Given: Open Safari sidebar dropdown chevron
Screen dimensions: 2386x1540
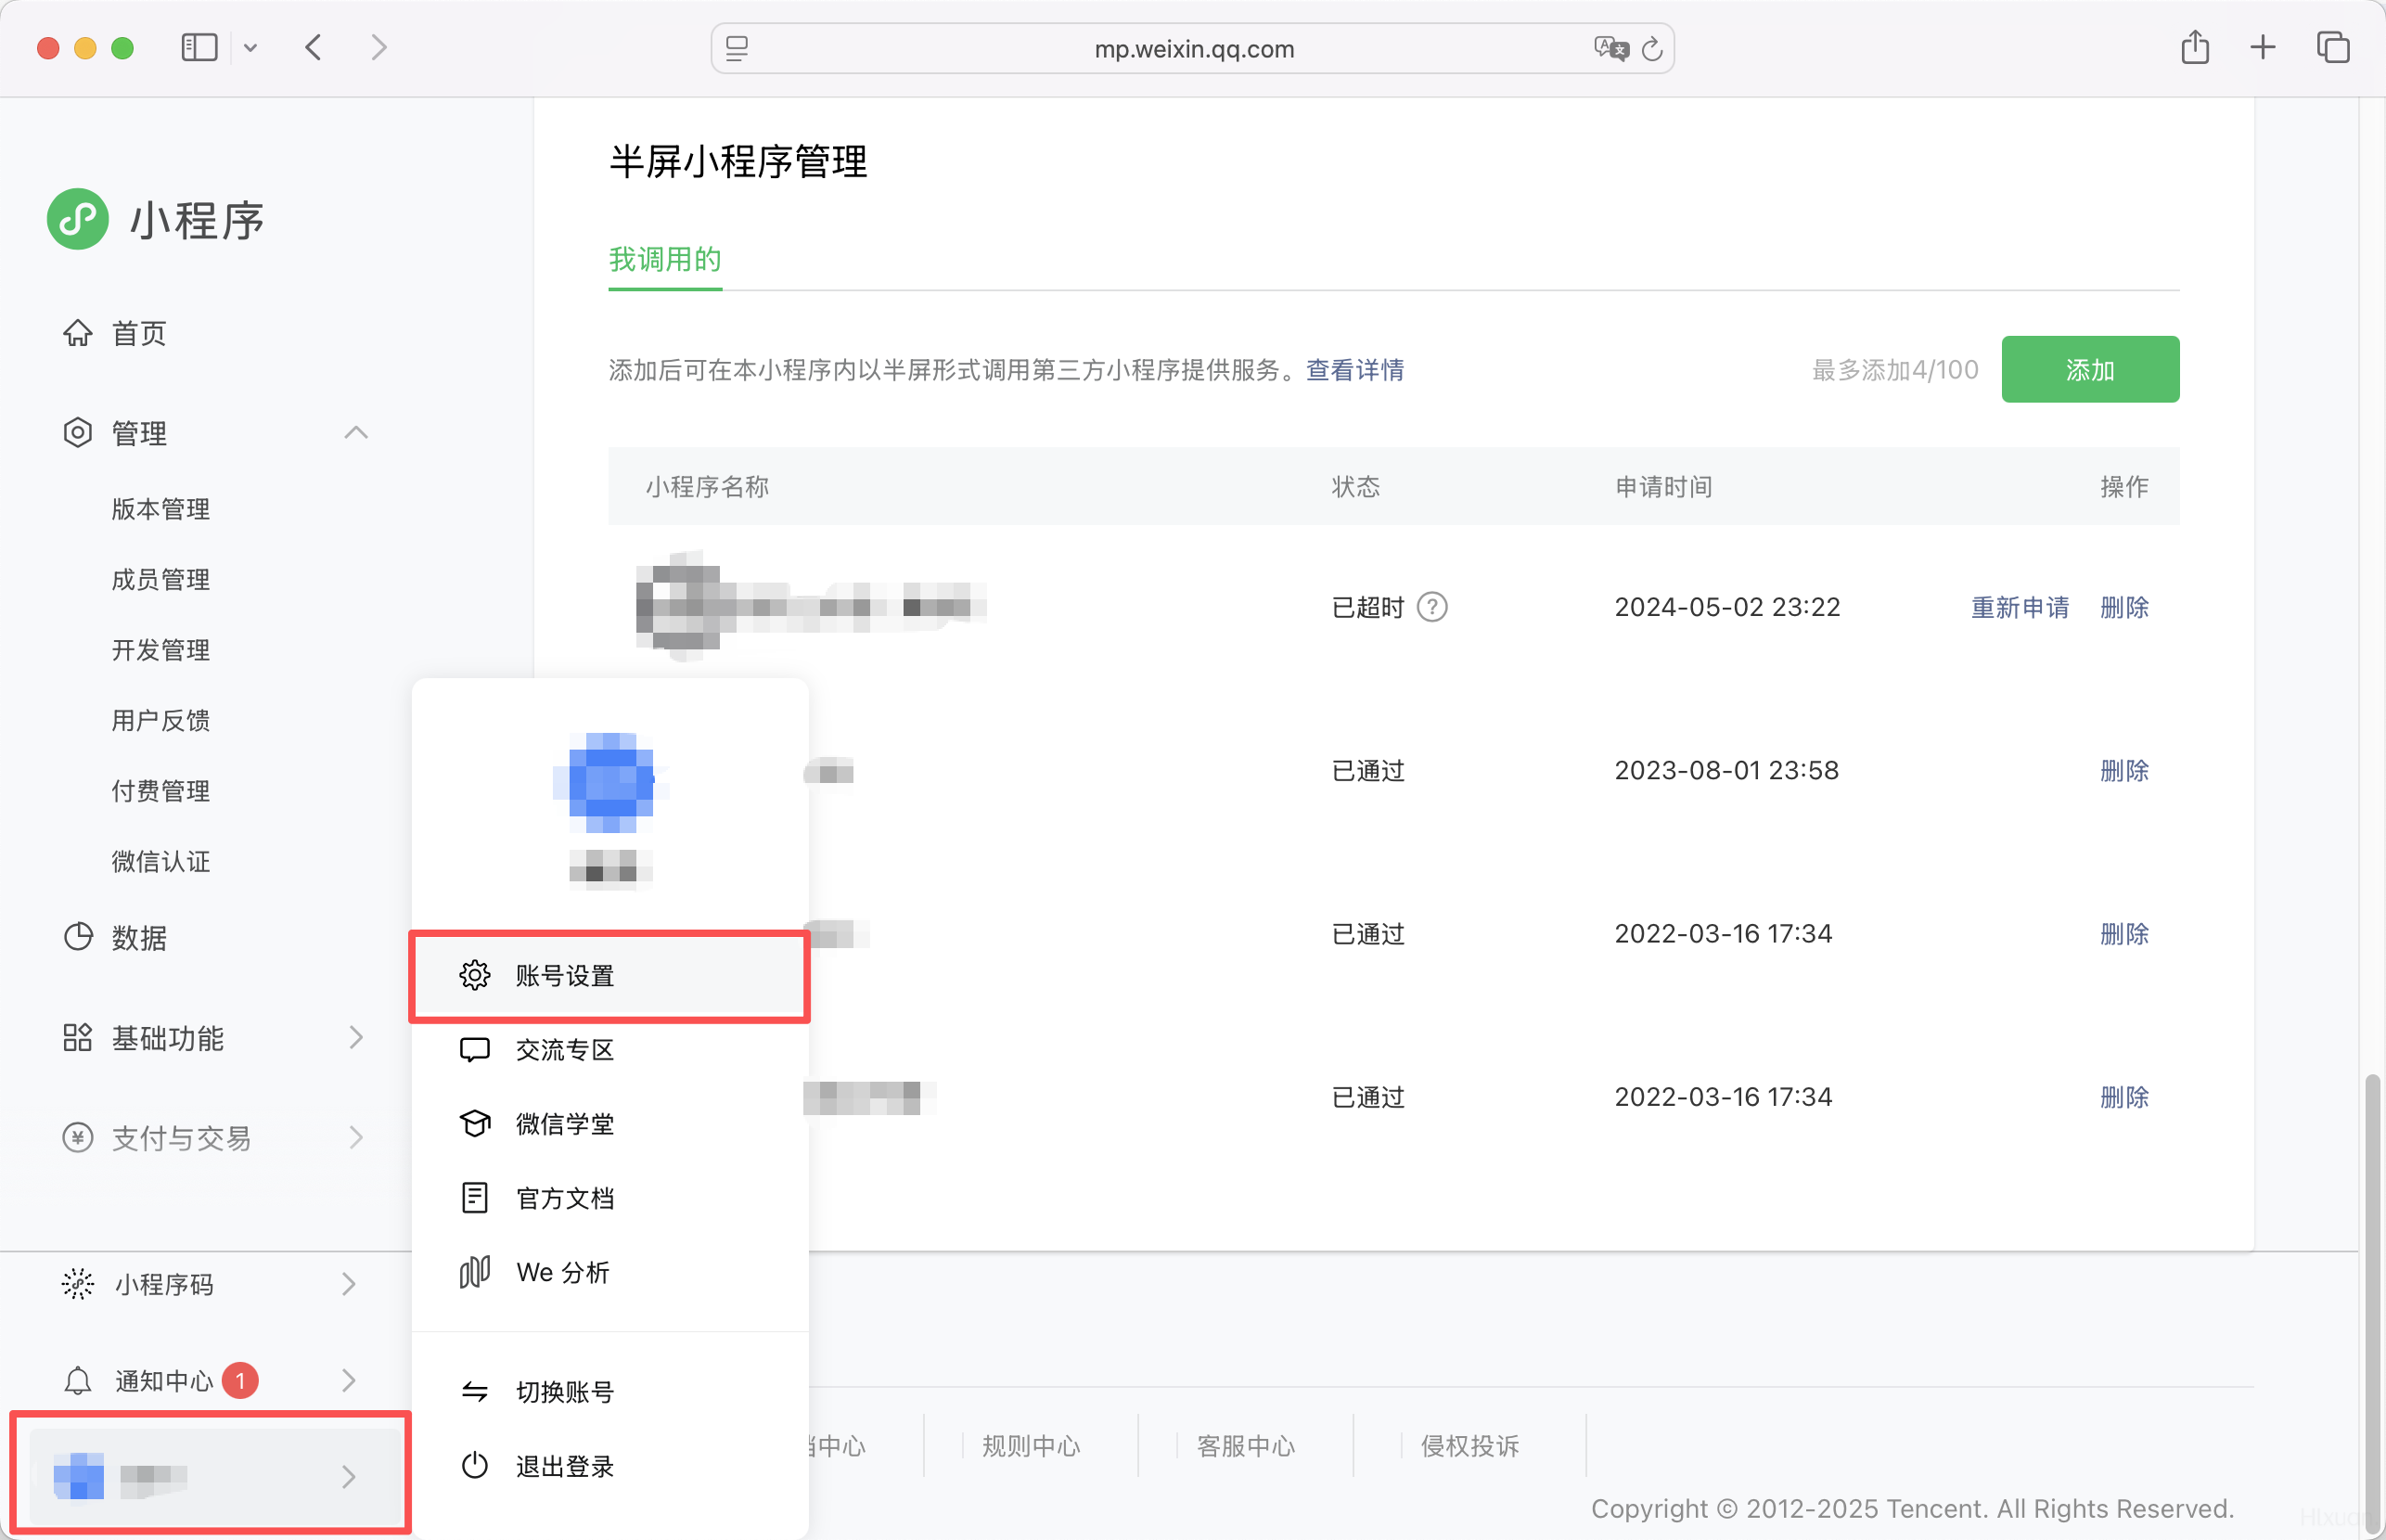Looking at the screenshot, I should 250,48.
